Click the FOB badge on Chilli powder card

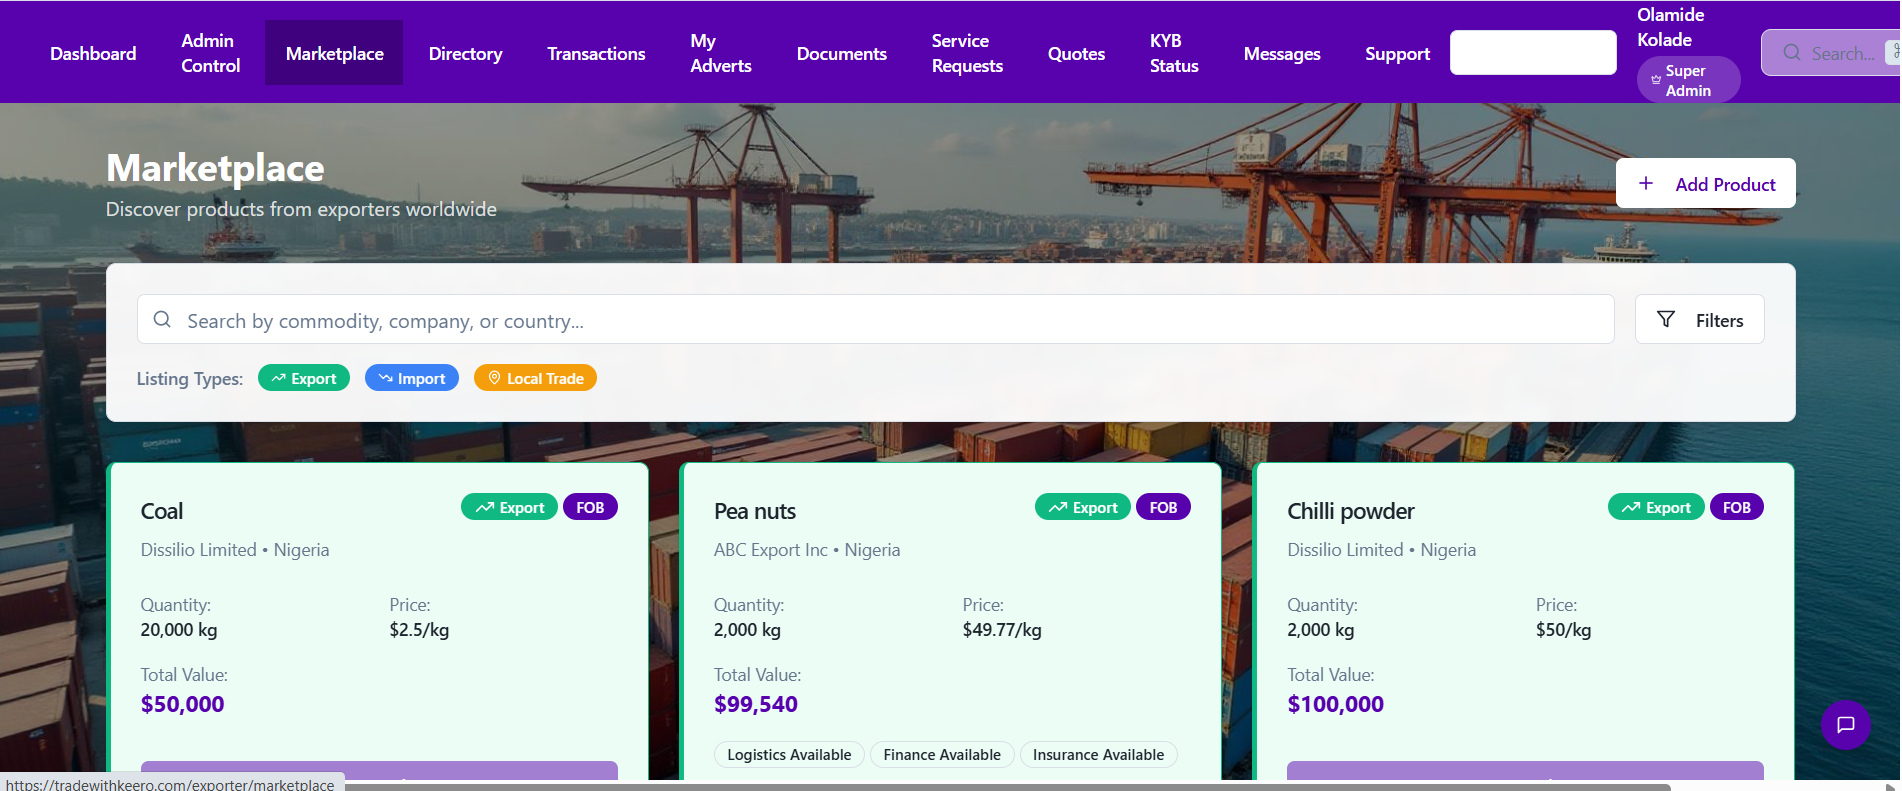(x=1736, y=507)
